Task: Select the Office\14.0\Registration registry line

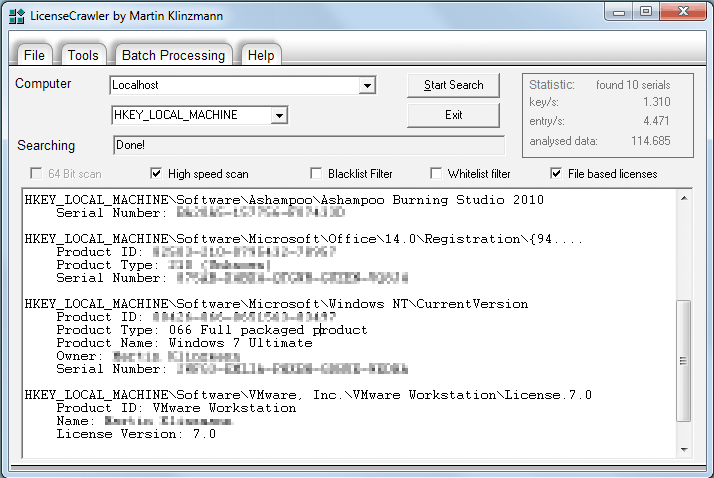Action: pos(303,239)
